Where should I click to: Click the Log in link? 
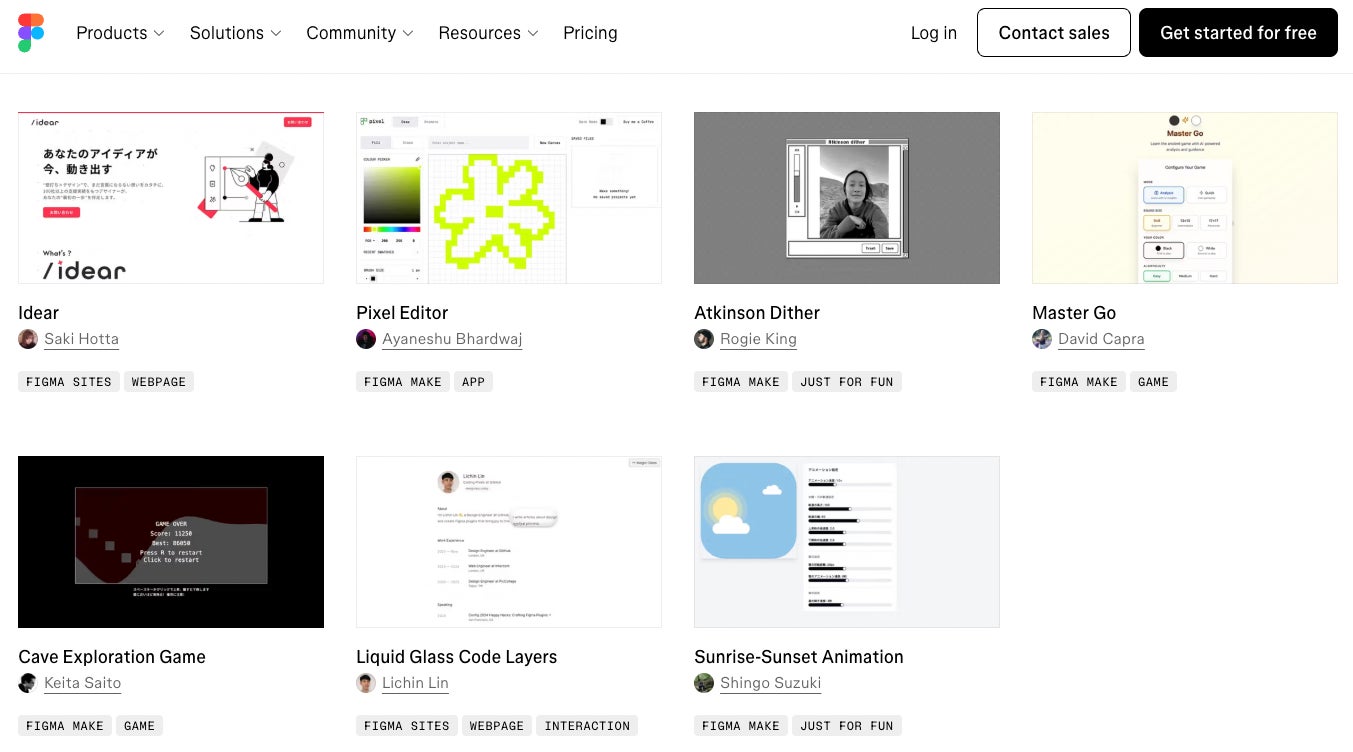934,33
